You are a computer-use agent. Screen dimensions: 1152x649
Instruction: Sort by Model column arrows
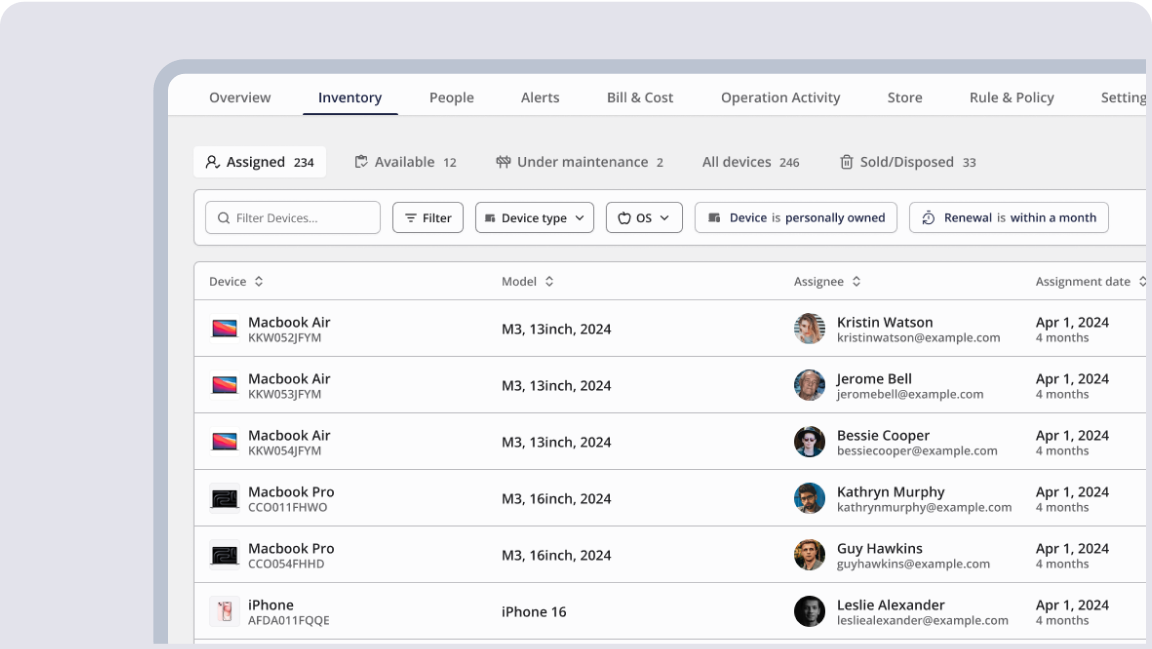pyautogui.click(x=549, y=282)
